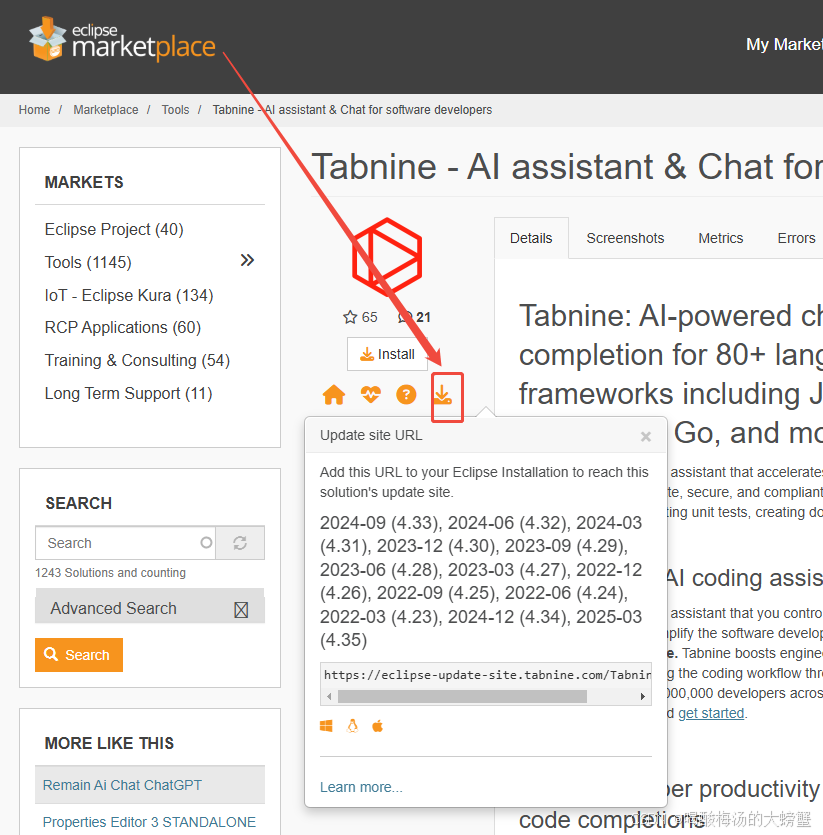823x835 pixels.
Task: Click the horizontal scrollbar thumb under URL
Action: click(462, 697)
